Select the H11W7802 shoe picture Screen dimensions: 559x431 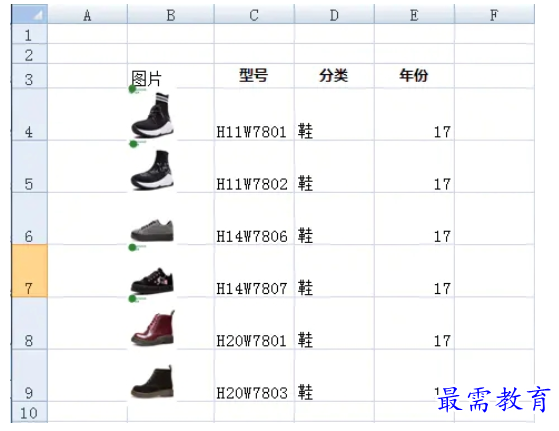coord(153,170)
